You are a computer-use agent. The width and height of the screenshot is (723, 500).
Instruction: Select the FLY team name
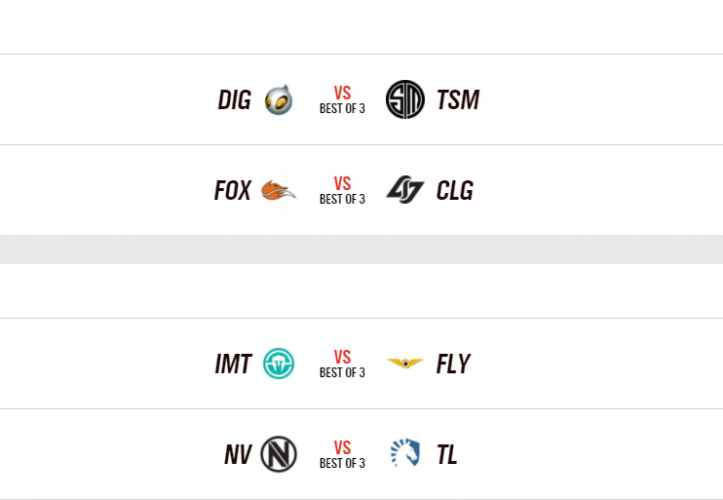453,364
